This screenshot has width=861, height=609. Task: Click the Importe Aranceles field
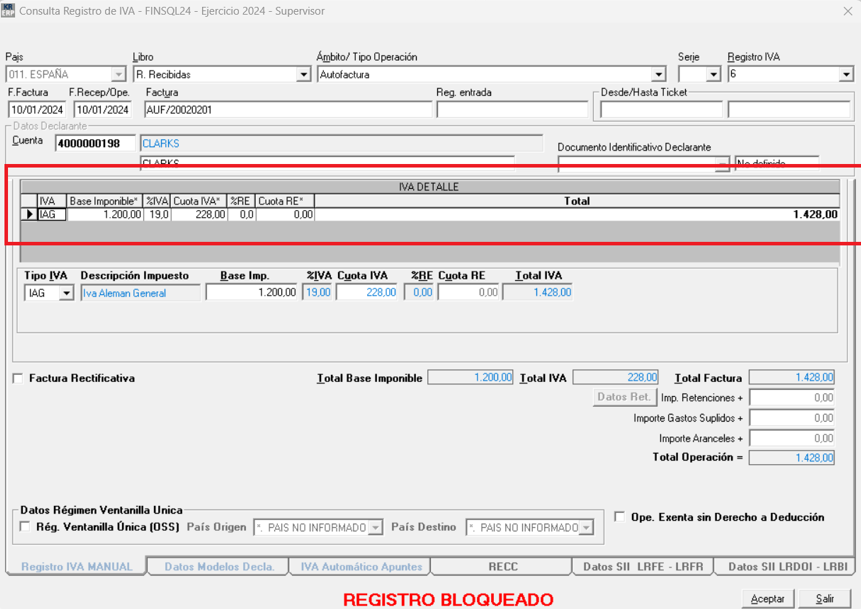pos(792,438)
